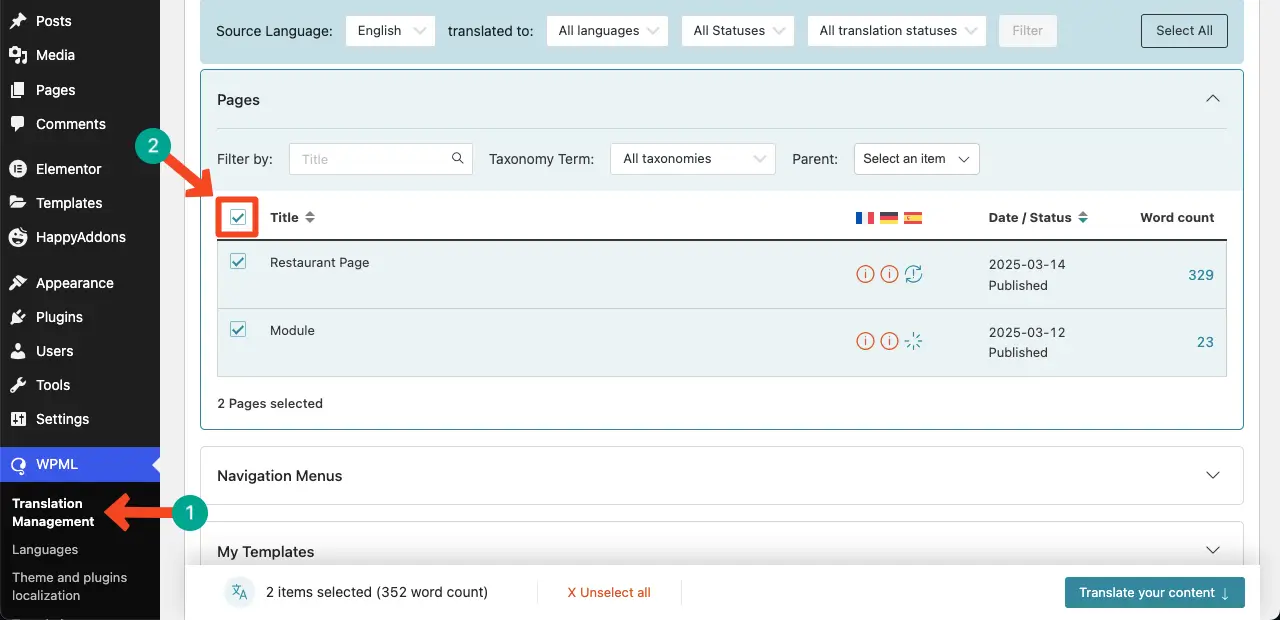Screen dimensions: 1280x620
Task: Click the translate icon in bottom bar
Action: [x=239, y=592]
